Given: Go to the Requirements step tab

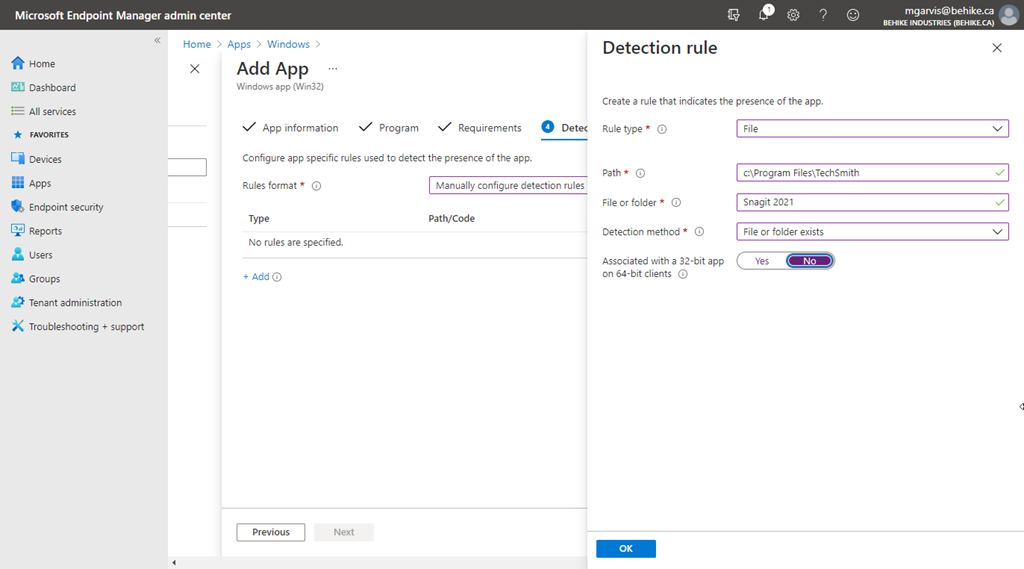Looking at the screenshot, I should coord(480,128).
